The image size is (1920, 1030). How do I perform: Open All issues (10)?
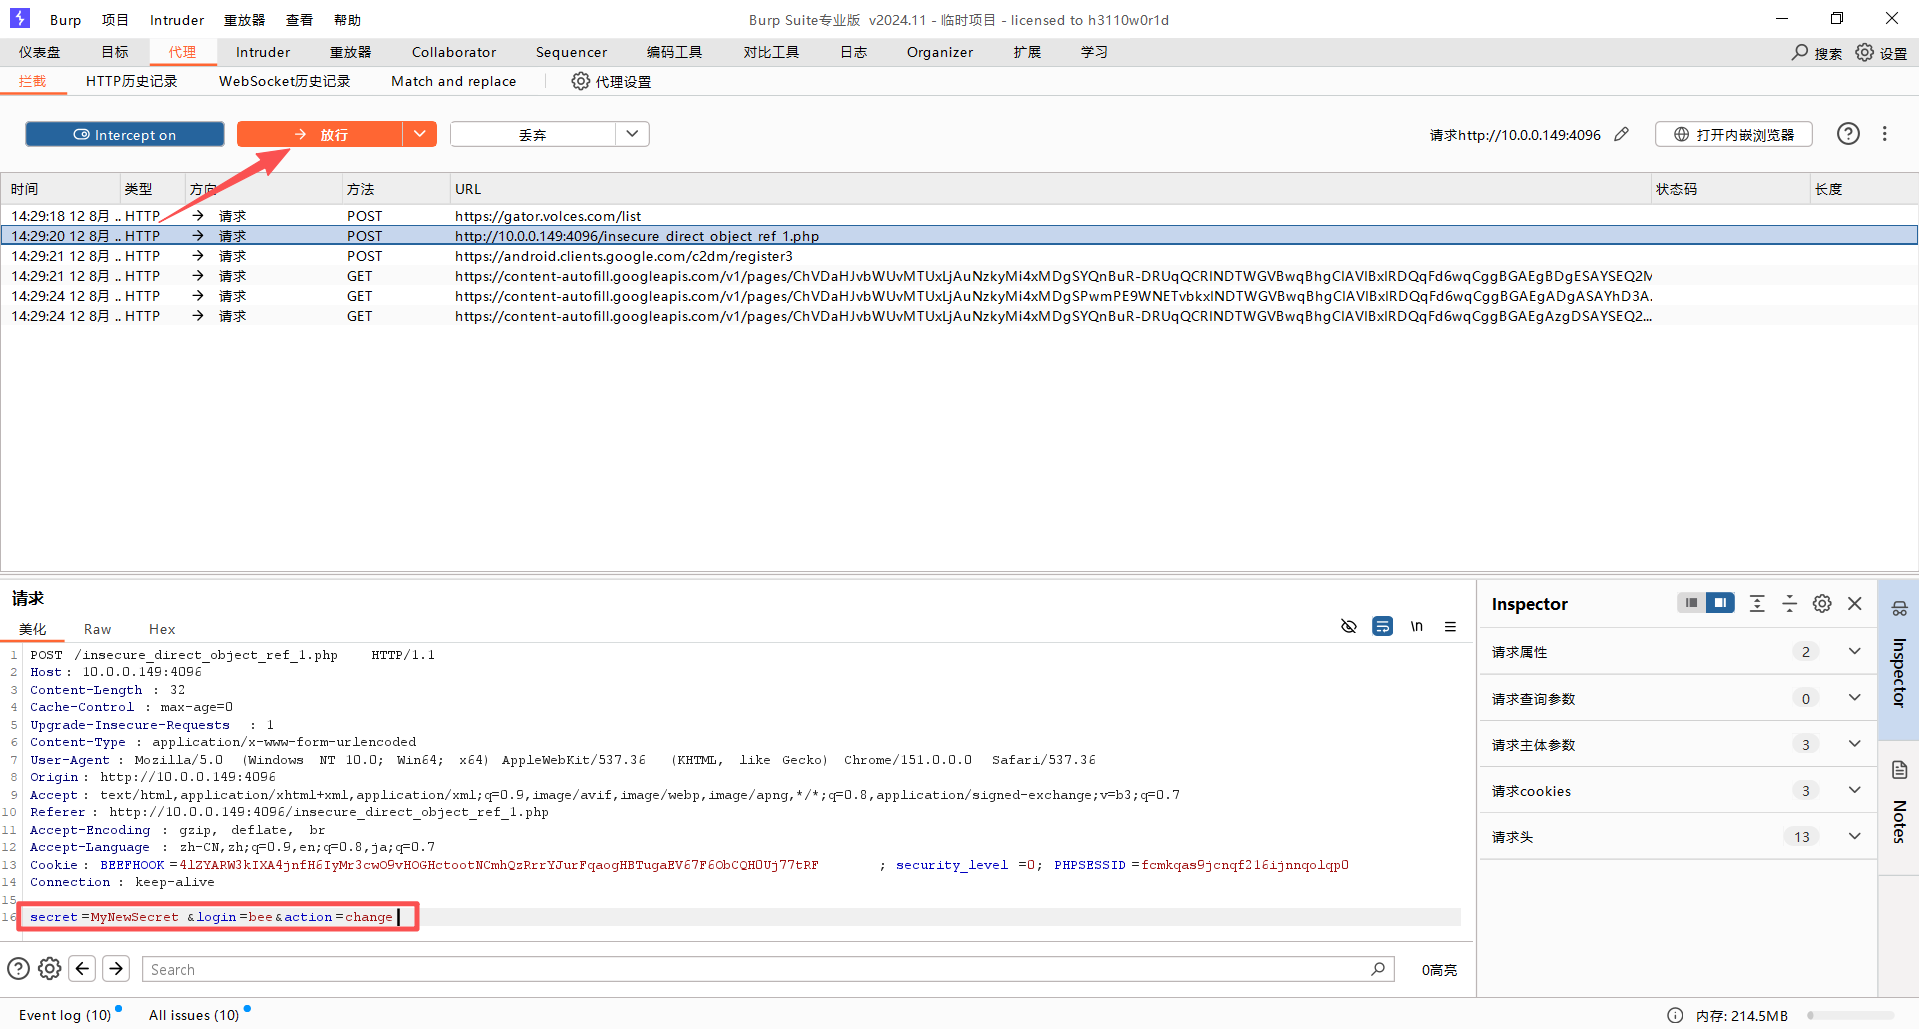click(194, 1015)
